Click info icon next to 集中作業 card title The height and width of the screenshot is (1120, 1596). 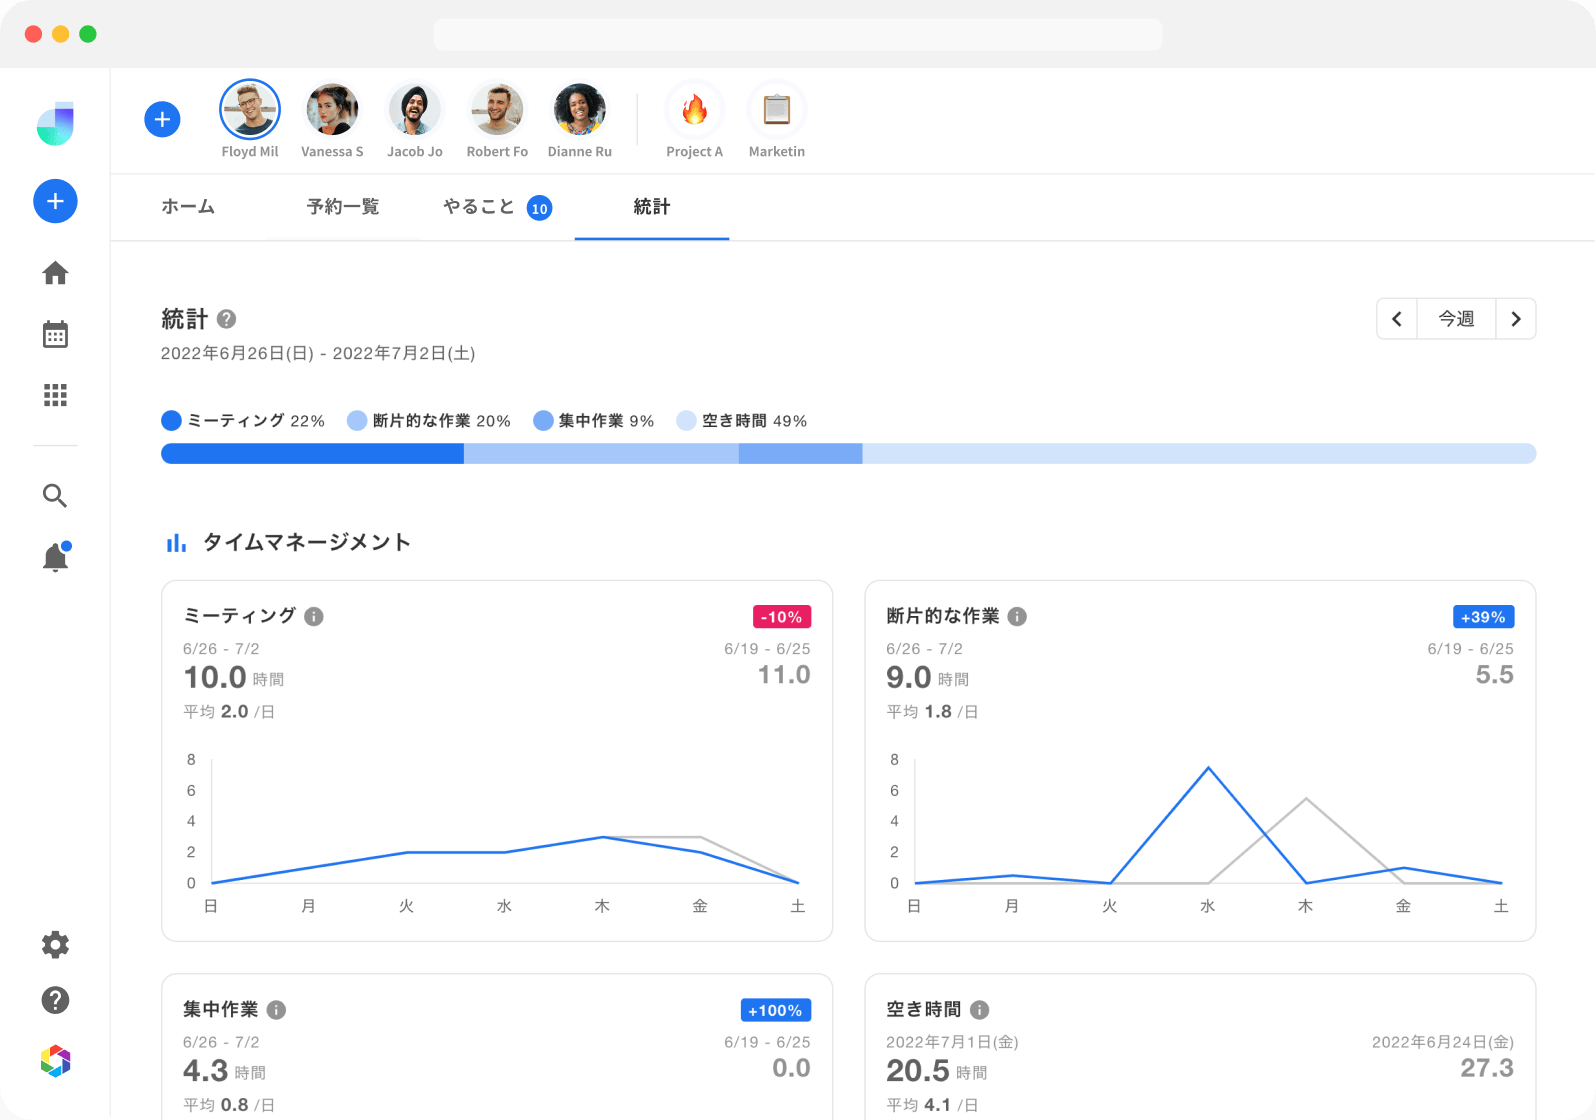277,1010
